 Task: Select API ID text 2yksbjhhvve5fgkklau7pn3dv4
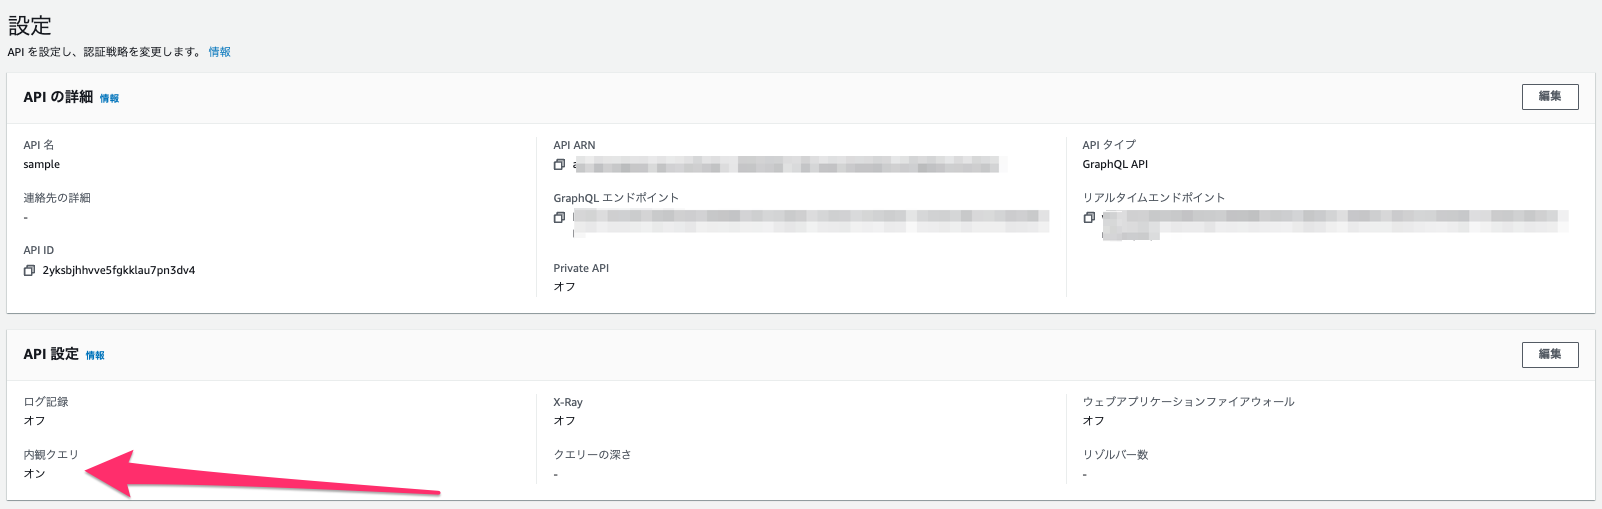(x=119, y=271)
